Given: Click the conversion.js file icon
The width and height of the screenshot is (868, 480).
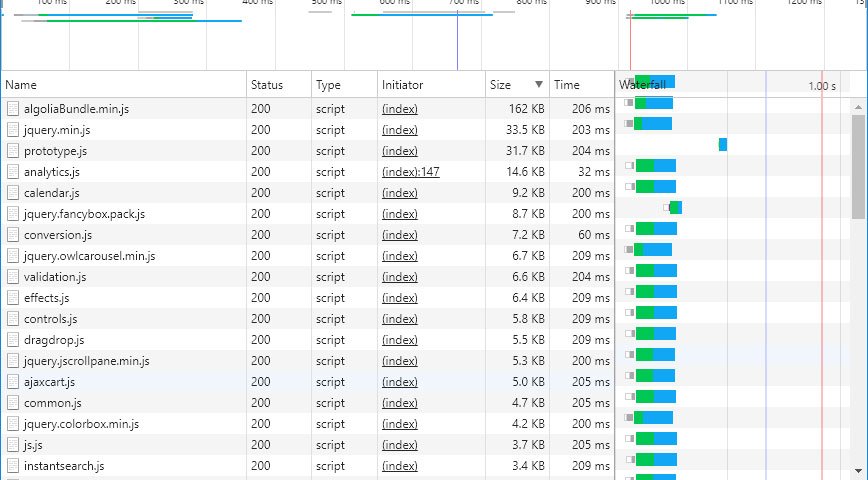Looking at the screenshot, I should (x=13, y=235).
